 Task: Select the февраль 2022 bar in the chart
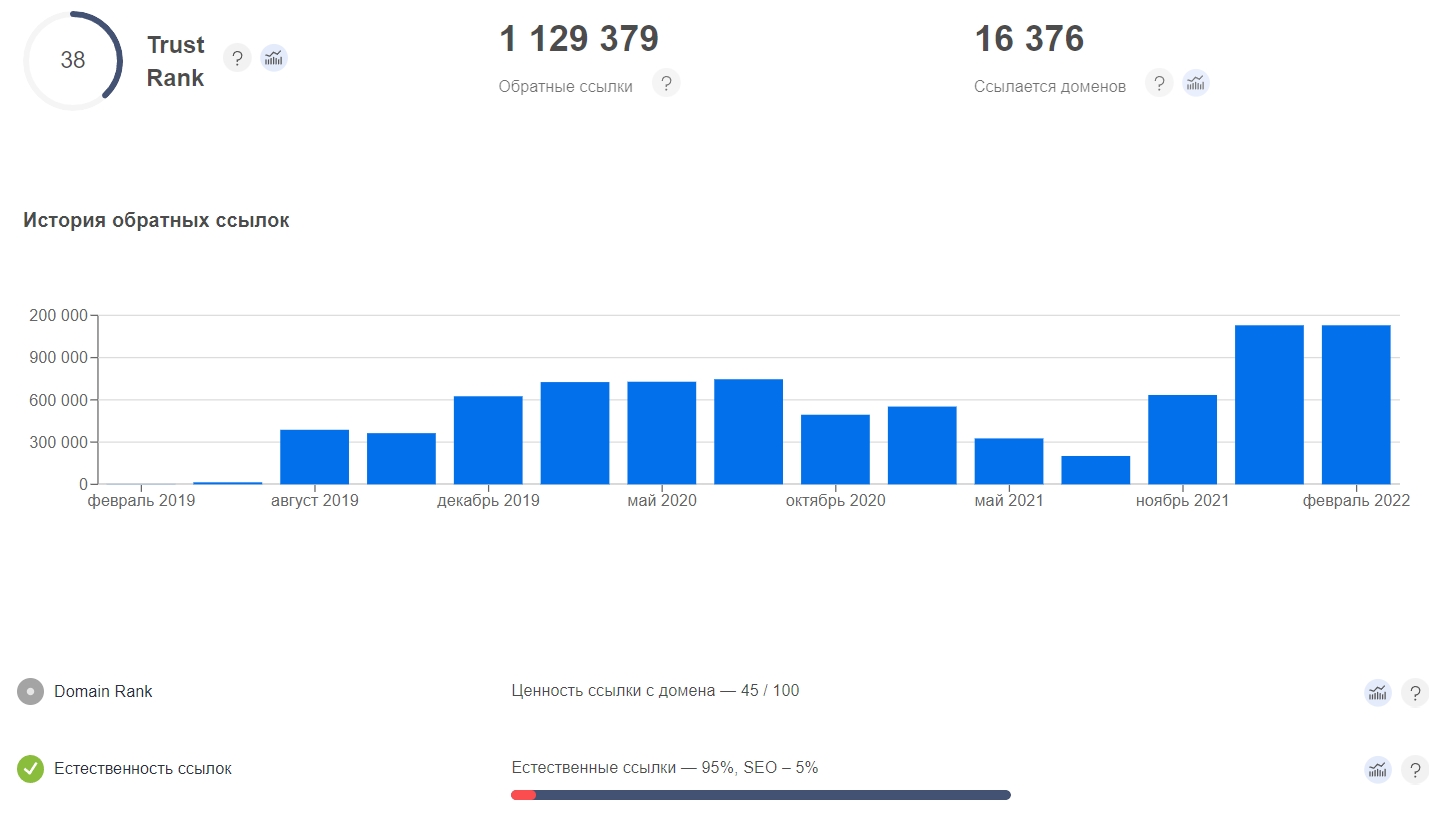1355,404
